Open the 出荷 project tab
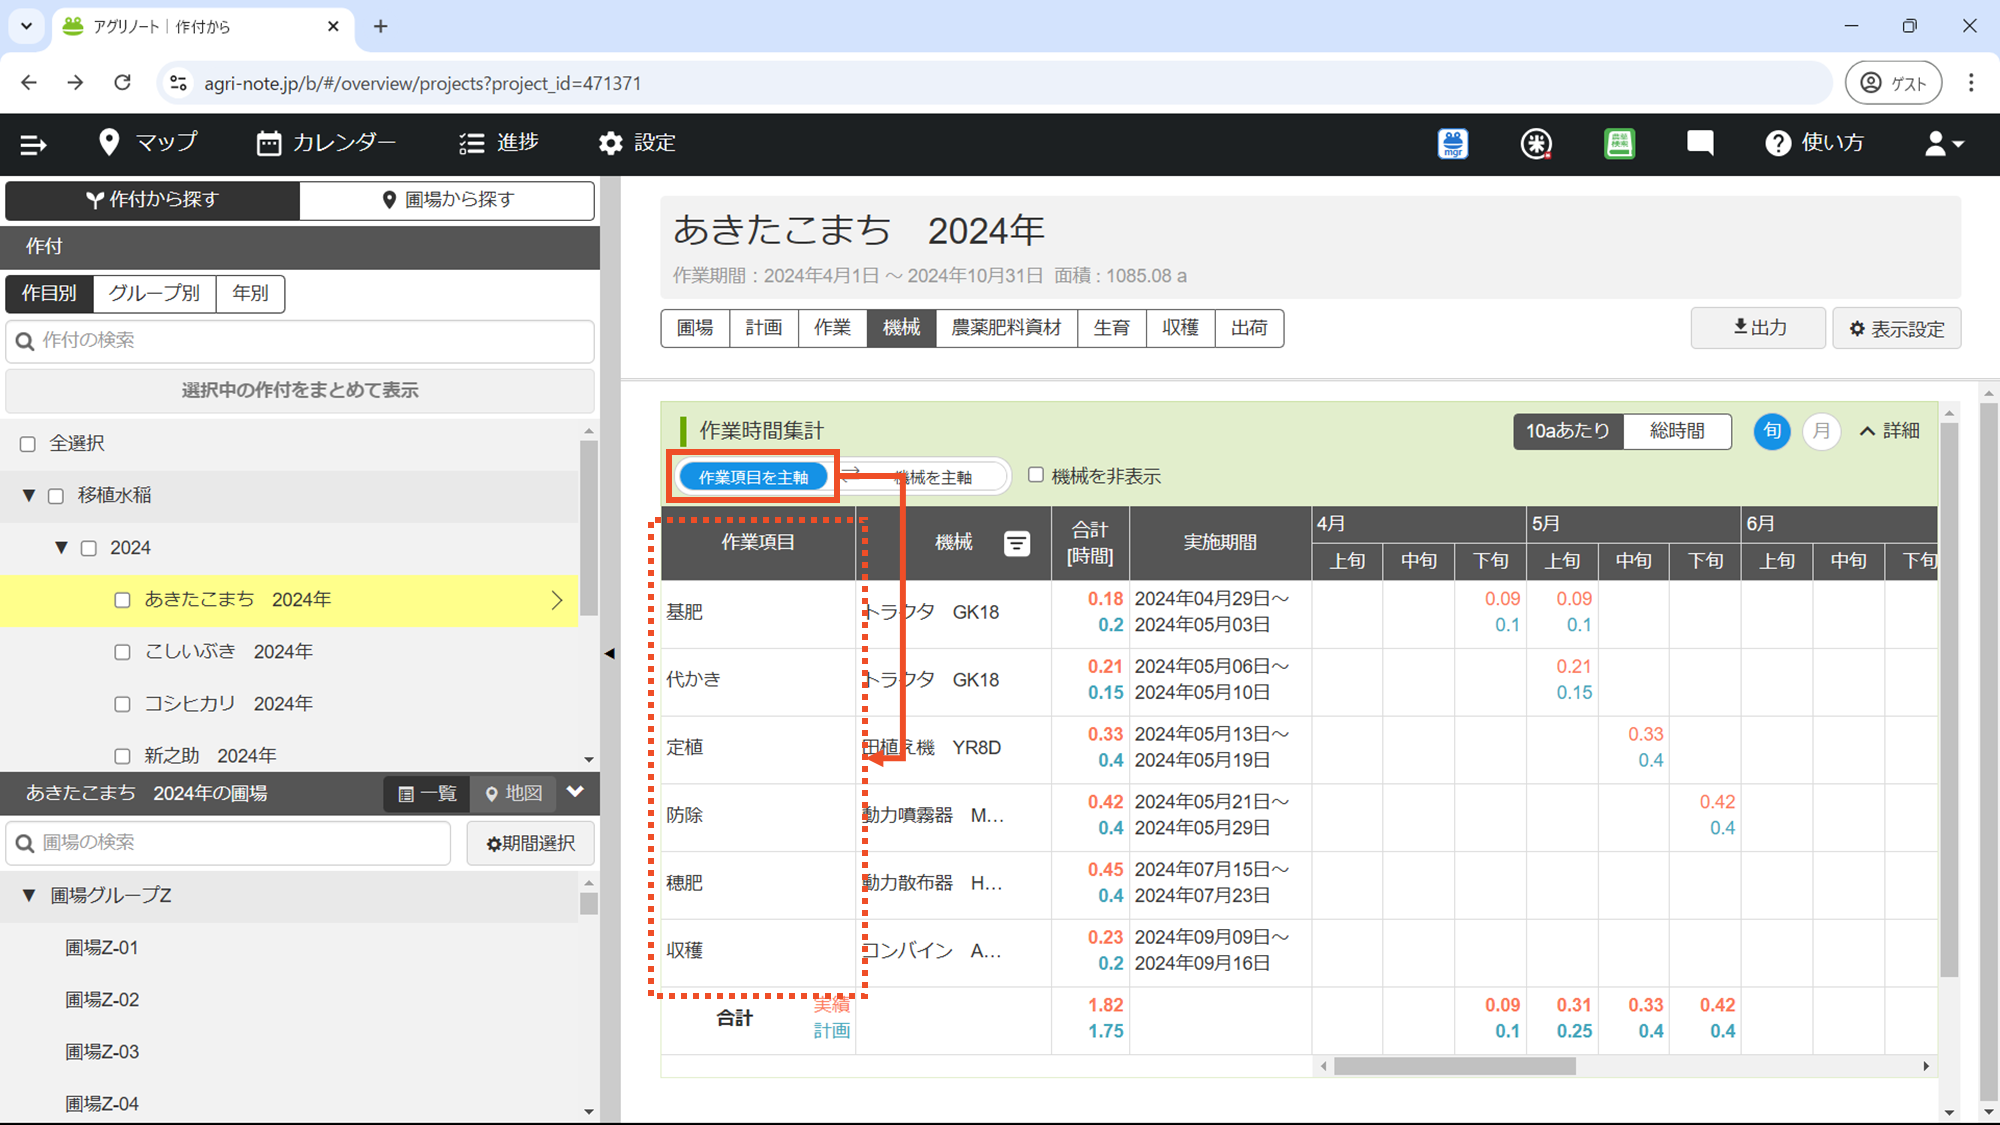Screen dimensions: 2000x1125 coord(1249,328)
